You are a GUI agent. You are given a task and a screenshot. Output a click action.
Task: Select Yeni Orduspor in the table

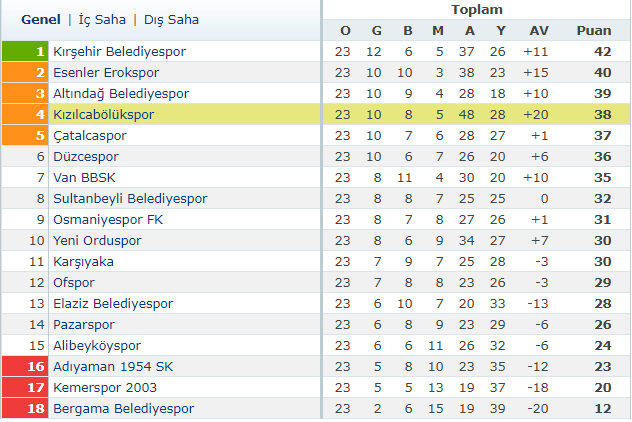click(x=99, y=240)
